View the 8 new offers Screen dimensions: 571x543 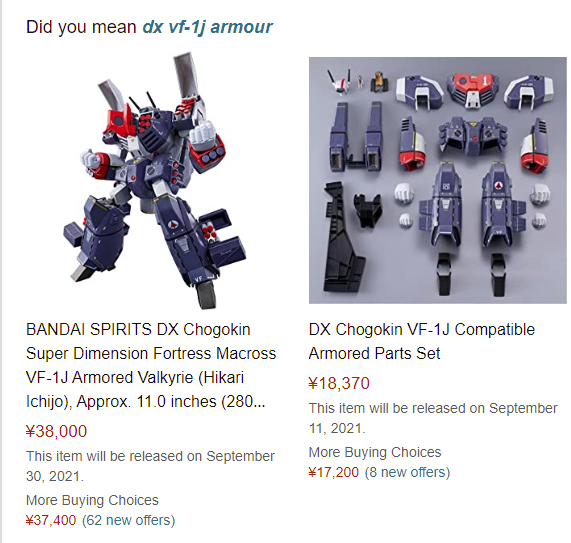tap(407, 472)
